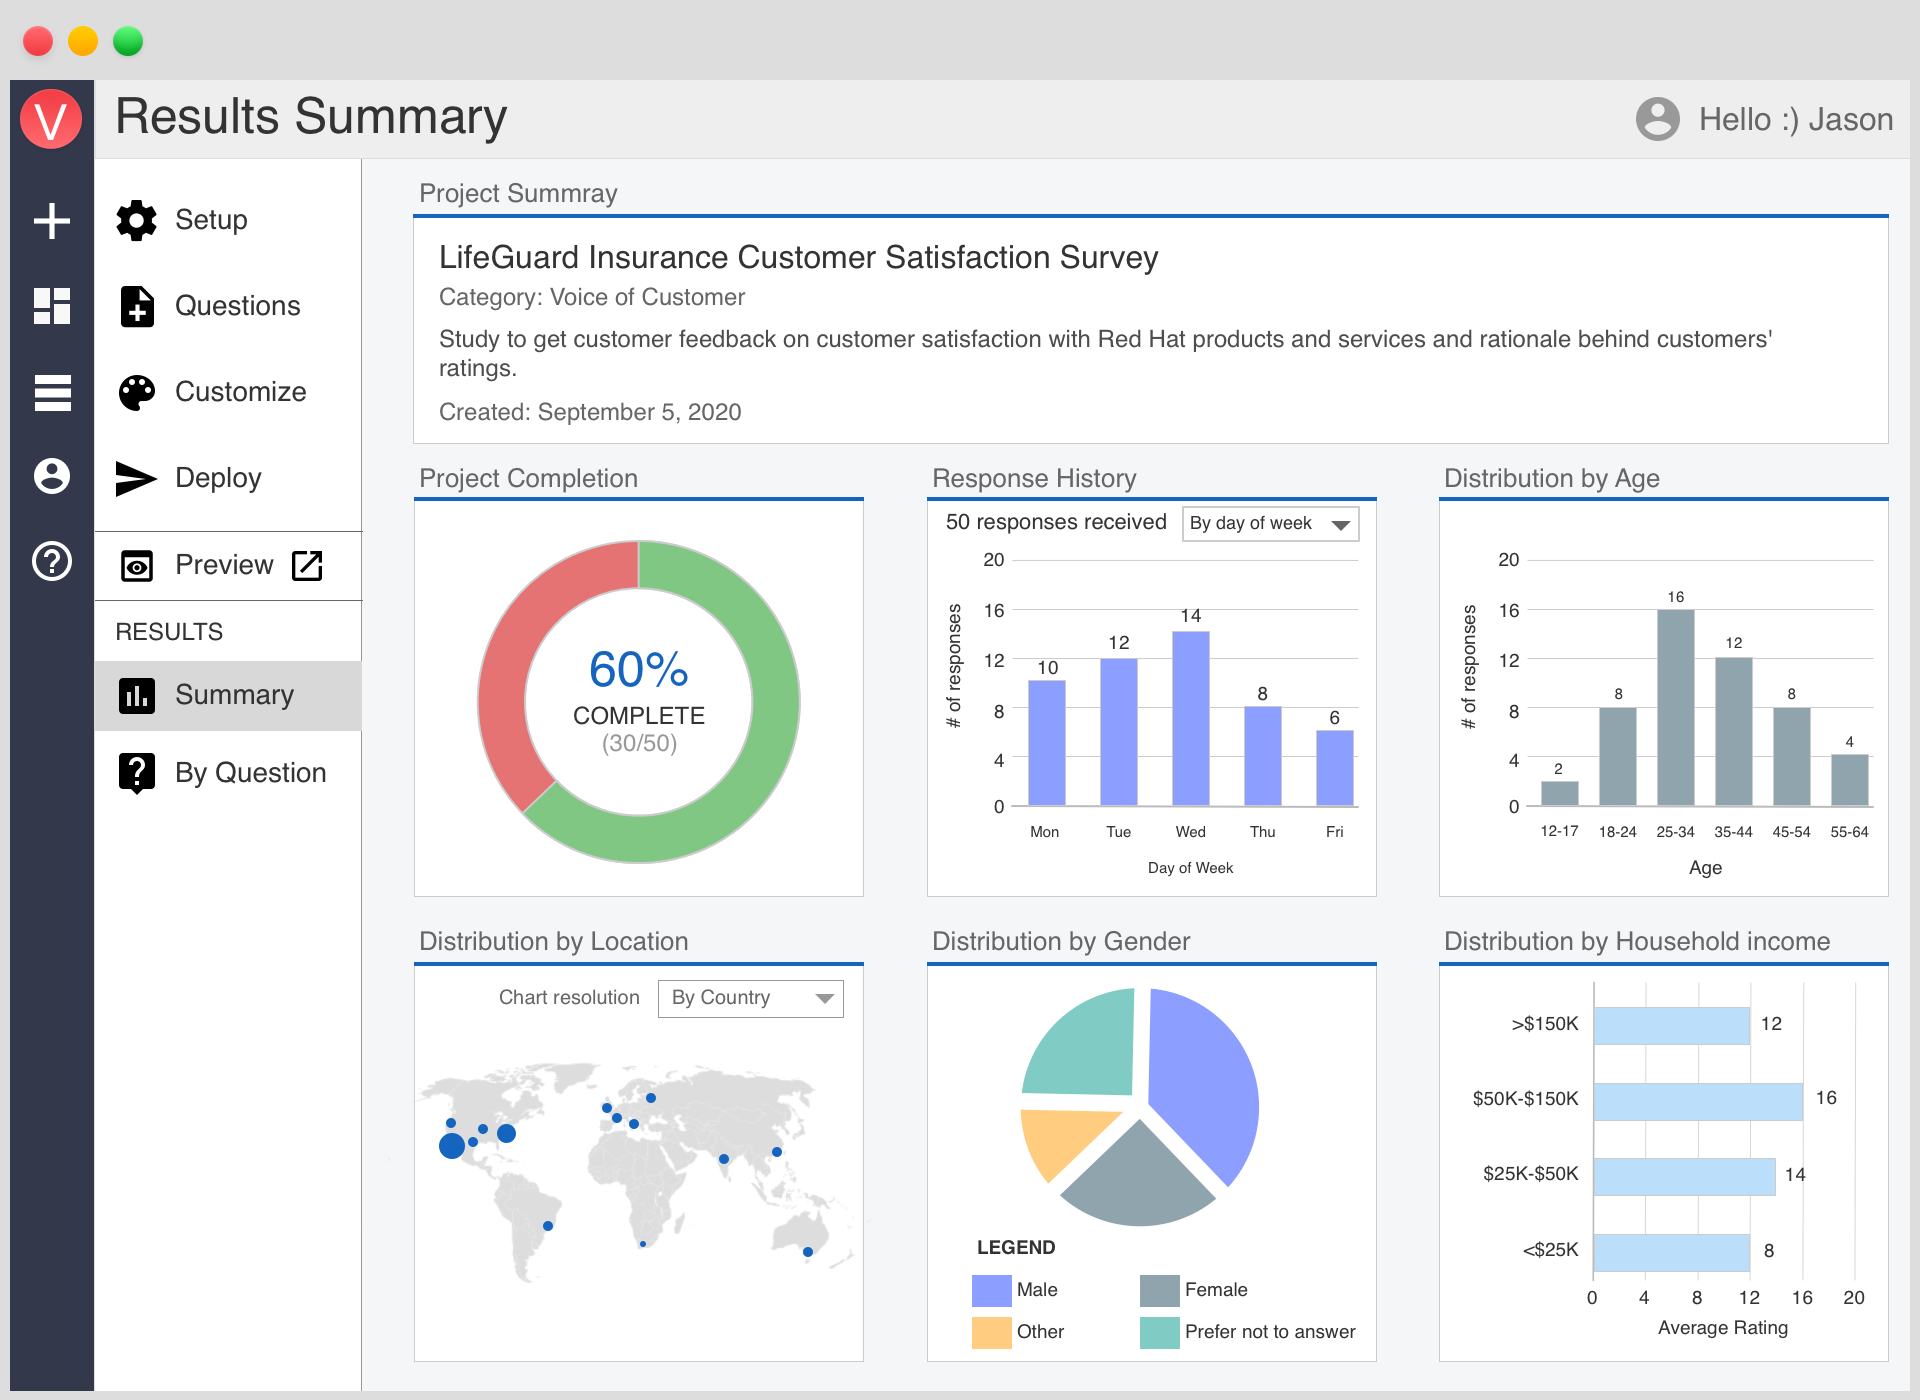Click the plus icon in dark sidebar
The image size is (1920, 1400).
click(x=52, y=220)
